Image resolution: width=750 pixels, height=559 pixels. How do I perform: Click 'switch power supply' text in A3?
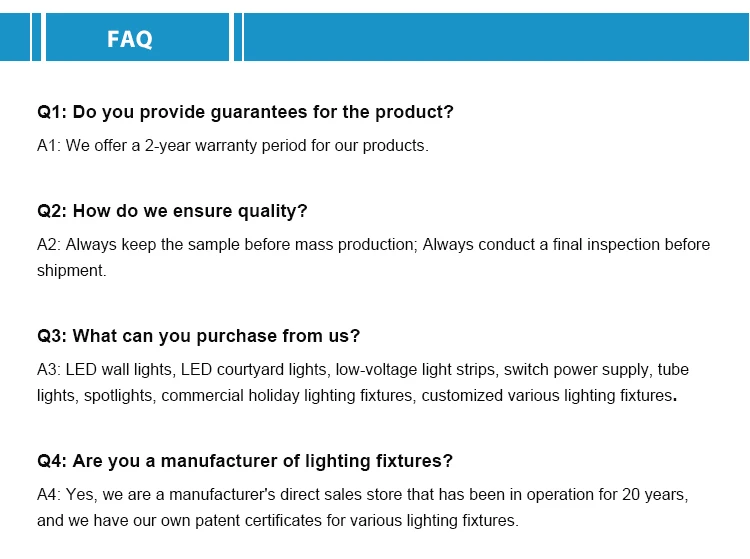click(576, 370)
